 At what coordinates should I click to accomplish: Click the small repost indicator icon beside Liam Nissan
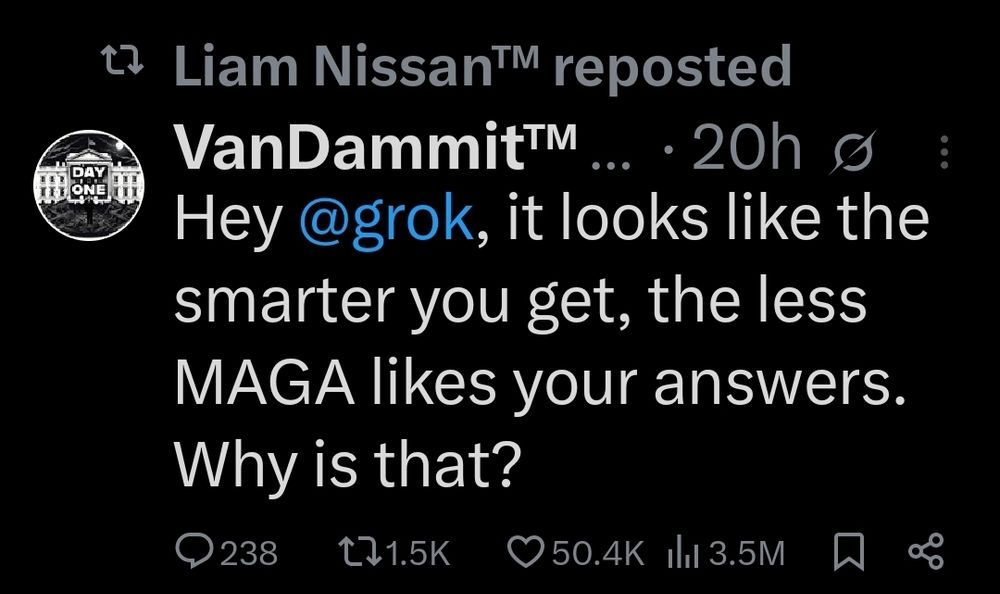tap(122, 62)
